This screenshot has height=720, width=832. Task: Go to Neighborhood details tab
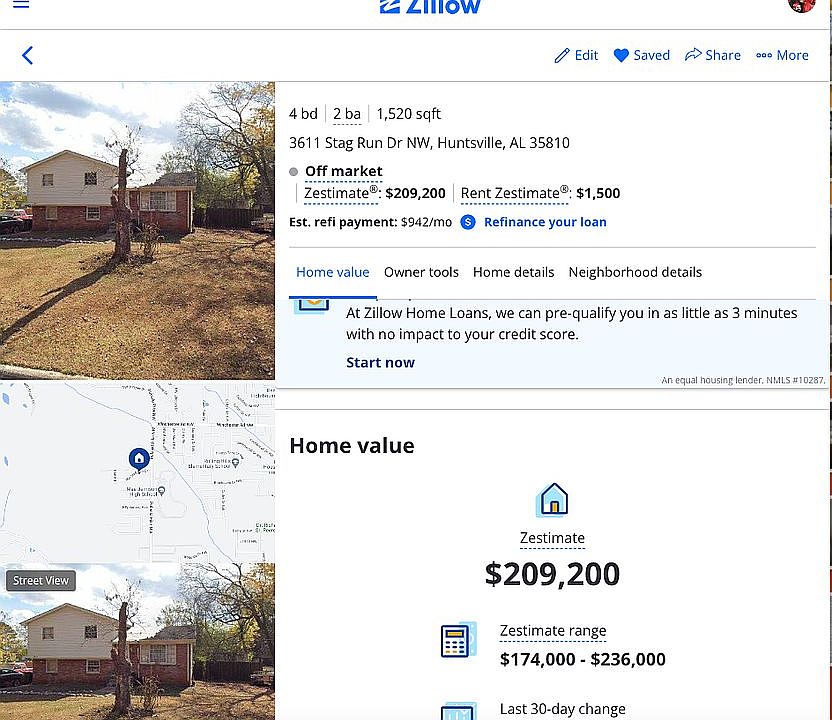(635, 272)
